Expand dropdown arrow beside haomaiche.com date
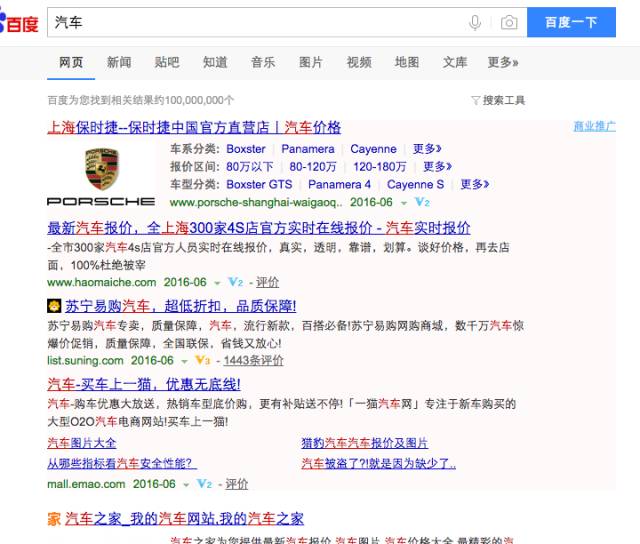Screen dimensions: 640x544 [217, 283]
